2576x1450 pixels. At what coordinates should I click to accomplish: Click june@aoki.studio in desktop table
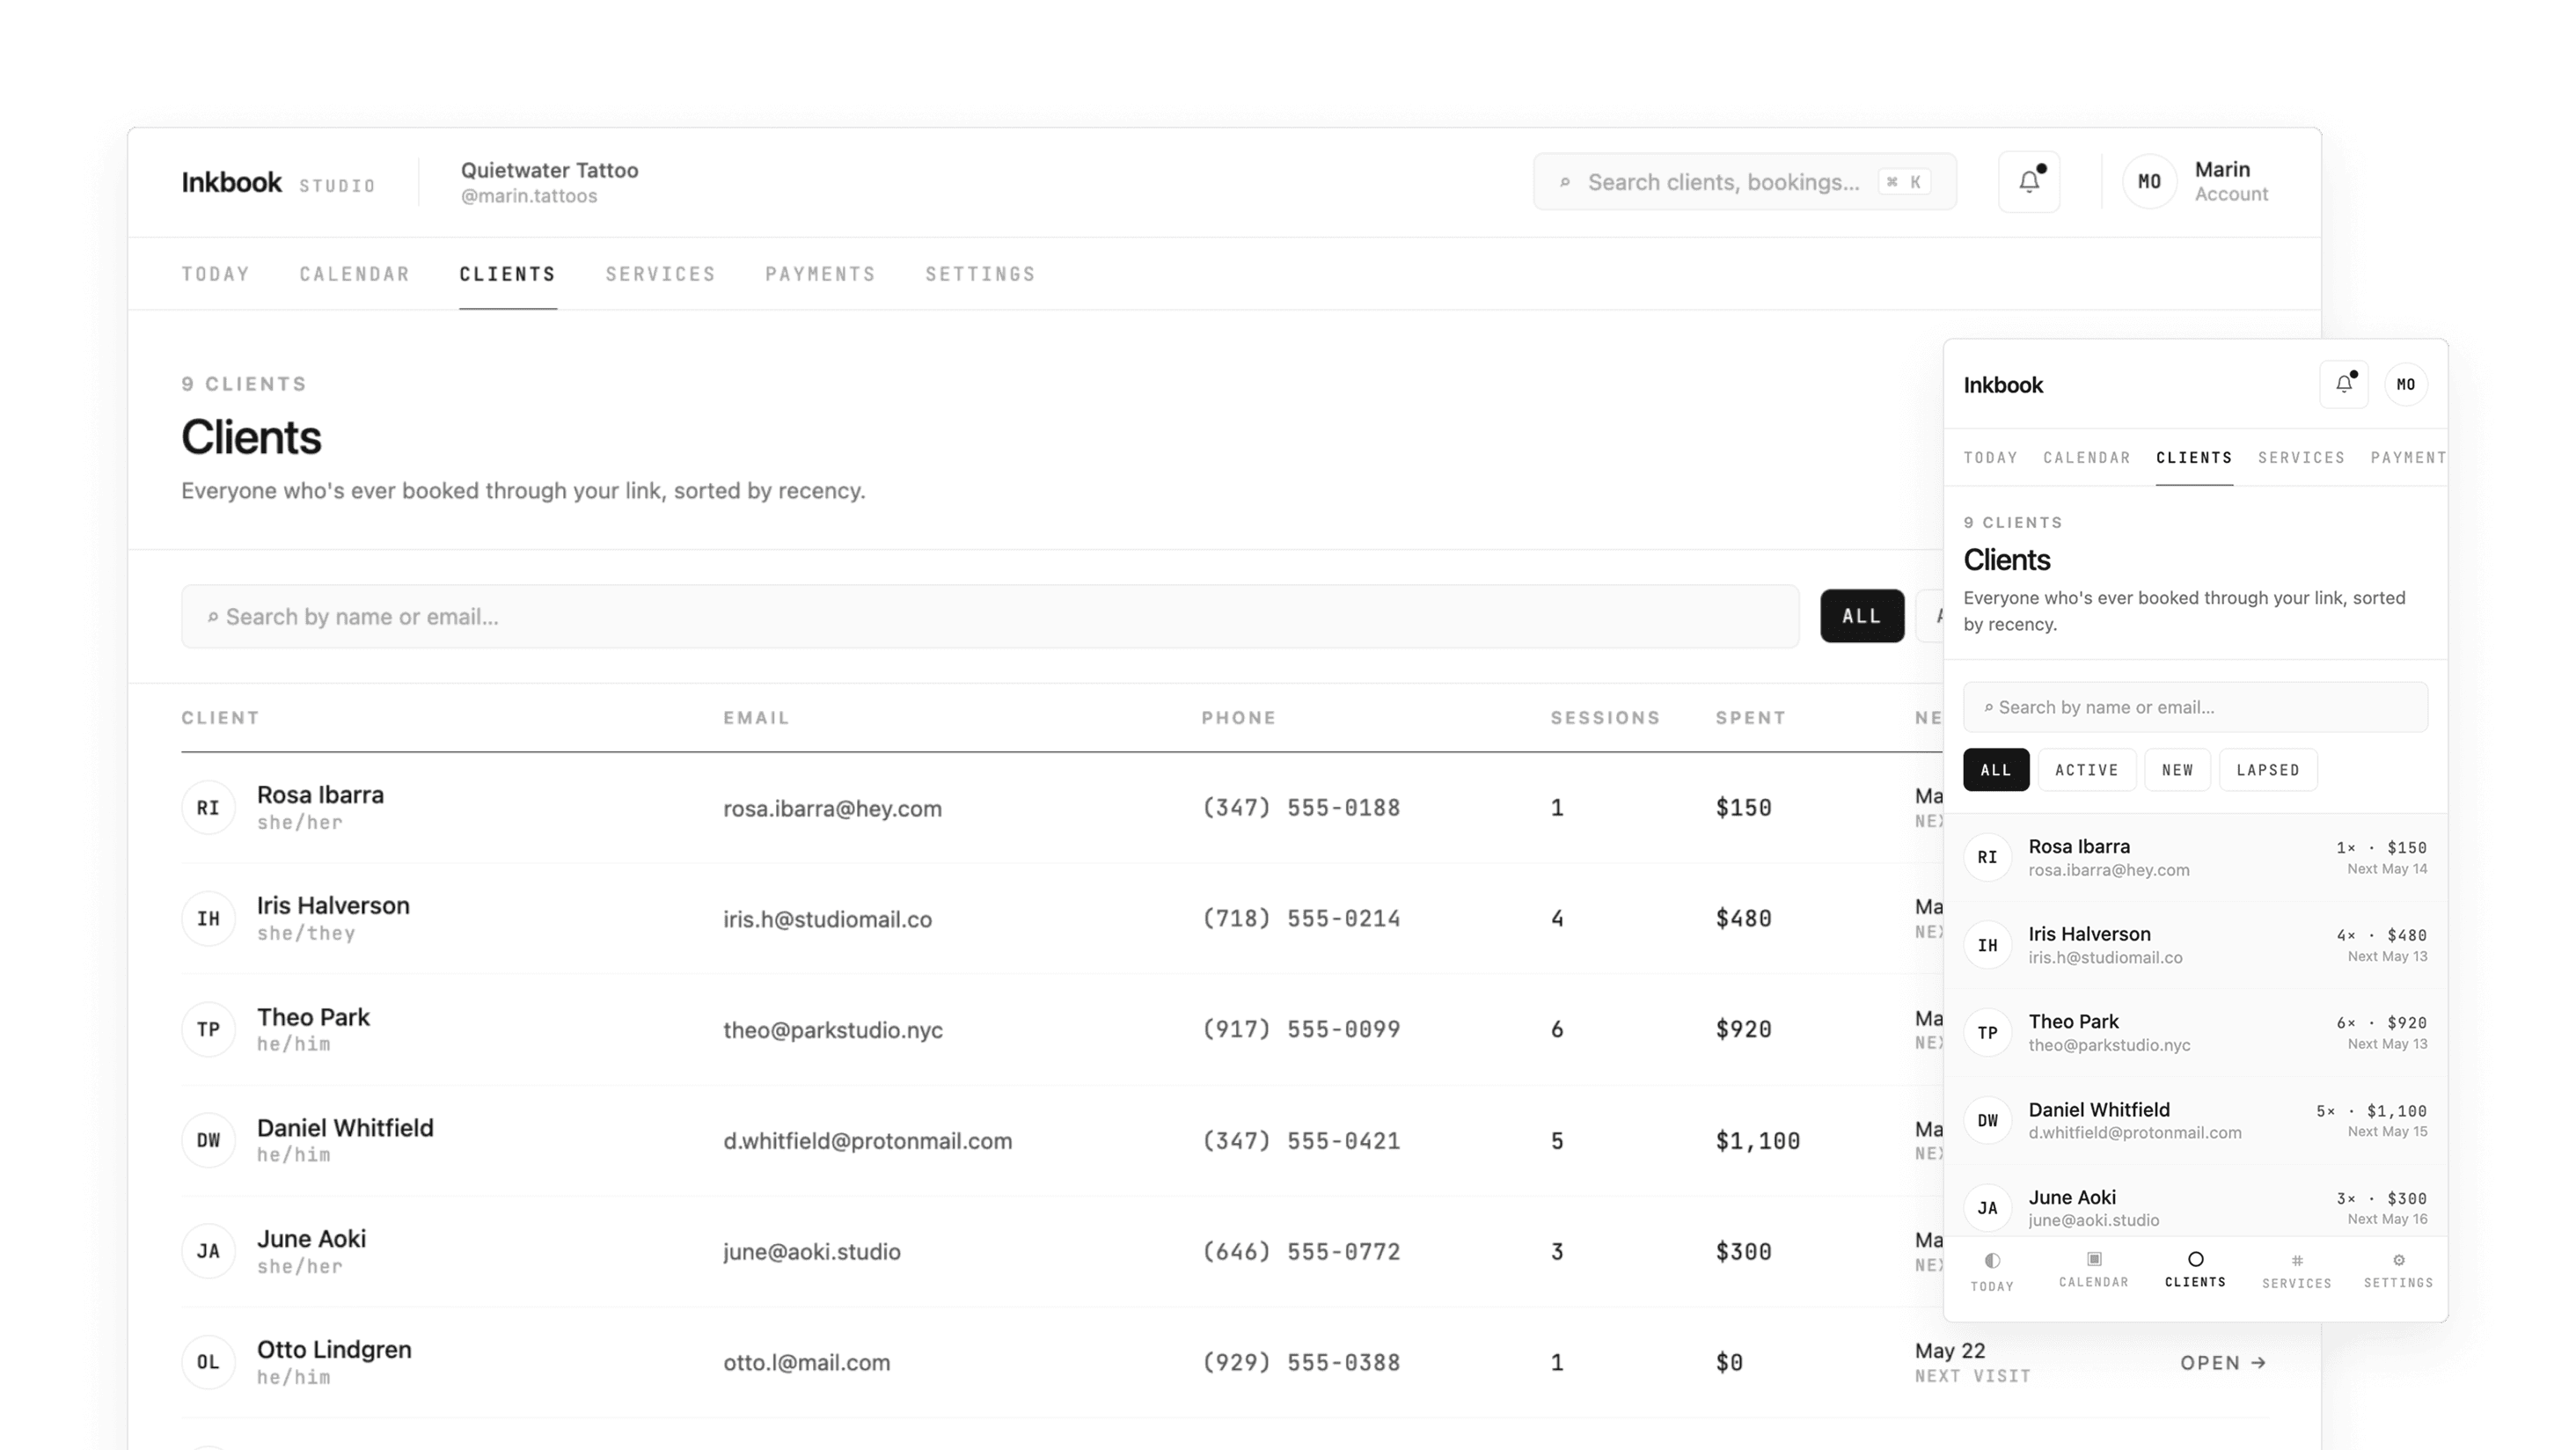[812, 1252]
